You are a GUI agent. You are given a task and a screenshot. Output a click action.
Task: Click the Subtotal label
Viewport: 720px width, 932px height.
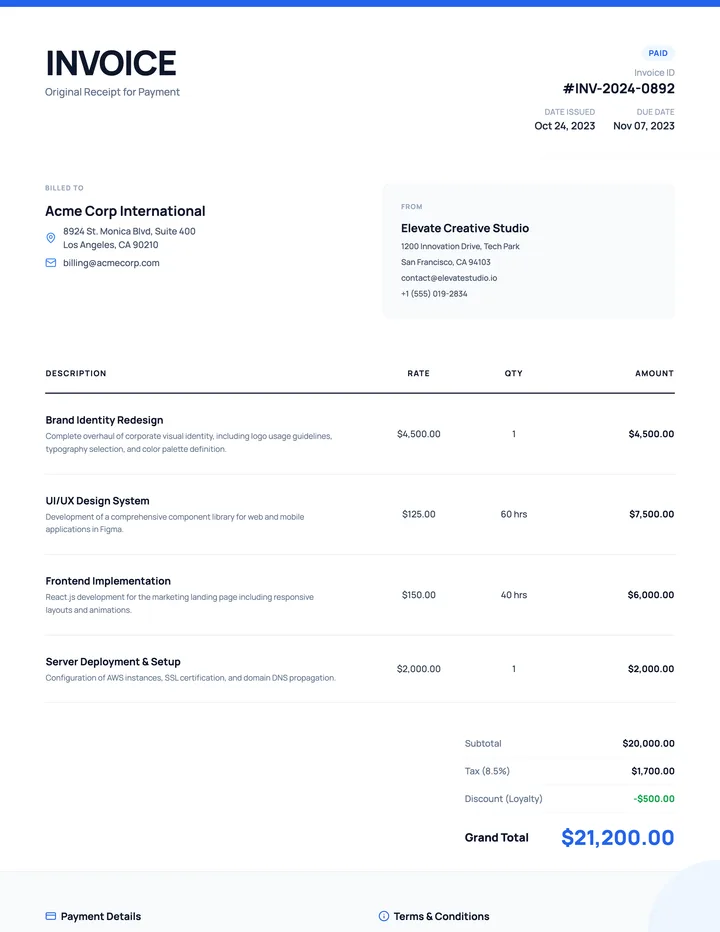(x=483, y=744)
